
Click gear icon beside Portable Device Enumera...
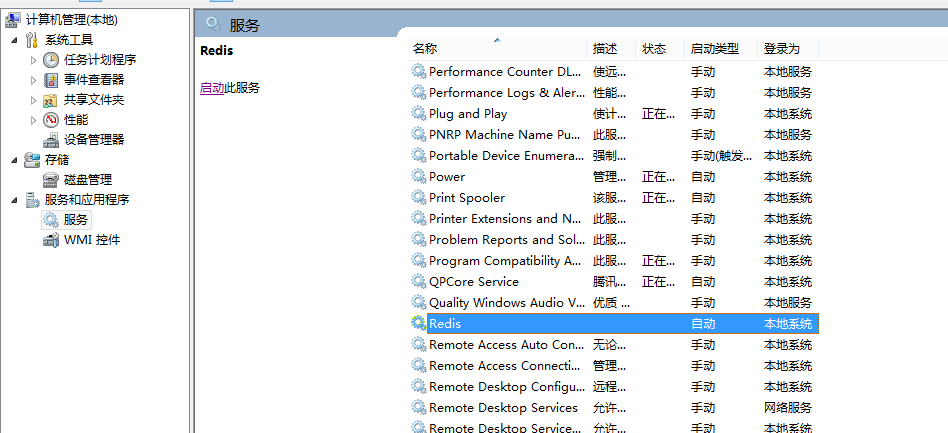click(418, 155)
